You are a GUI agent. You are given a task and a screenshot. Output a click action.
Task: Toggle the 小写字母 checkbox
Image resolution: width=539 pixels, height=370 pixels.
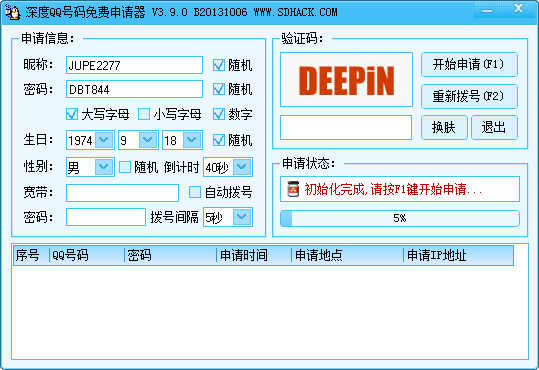coord(144,114)
